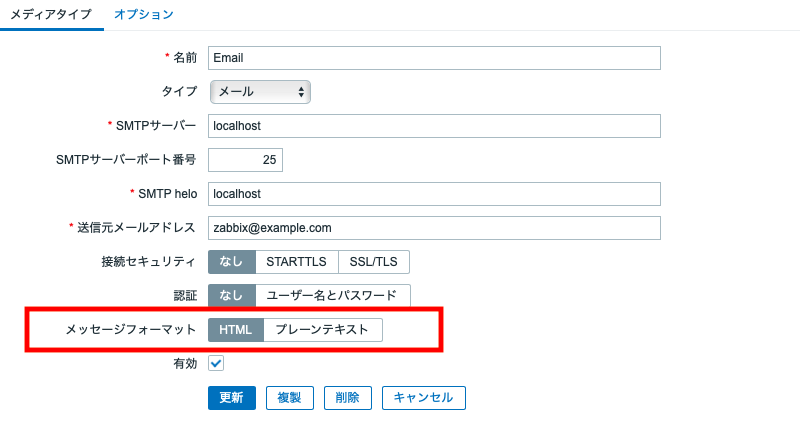Screen dimensions: 800x425
Task: Click the SMTPサーバーポート番号 field showing 25
Action: [245, 160]
